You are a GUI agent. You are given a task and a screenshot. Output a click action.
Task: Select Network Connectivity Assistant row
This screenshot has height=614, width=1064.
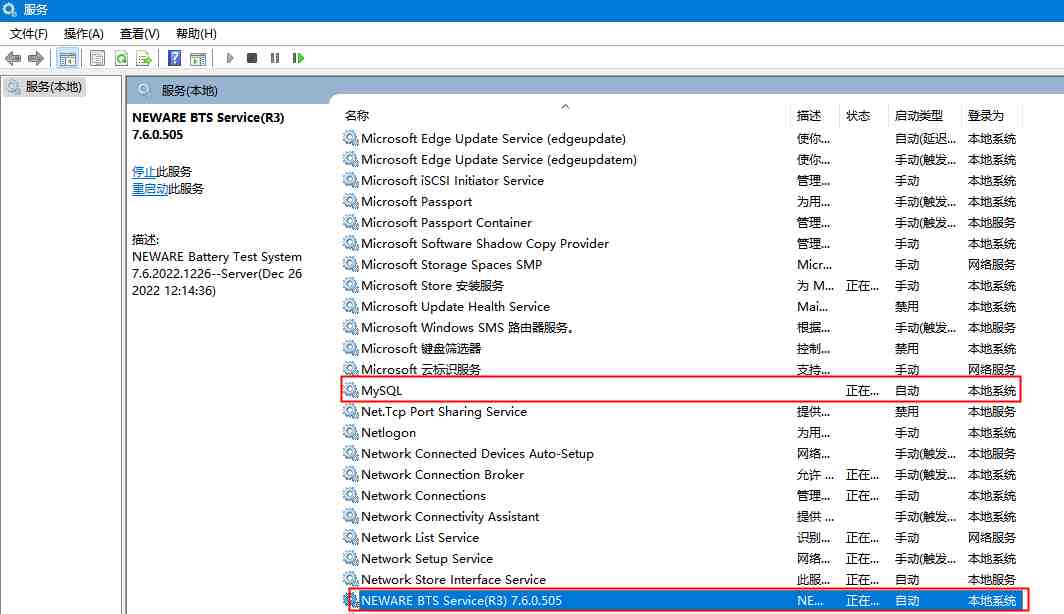click(680, 517)
